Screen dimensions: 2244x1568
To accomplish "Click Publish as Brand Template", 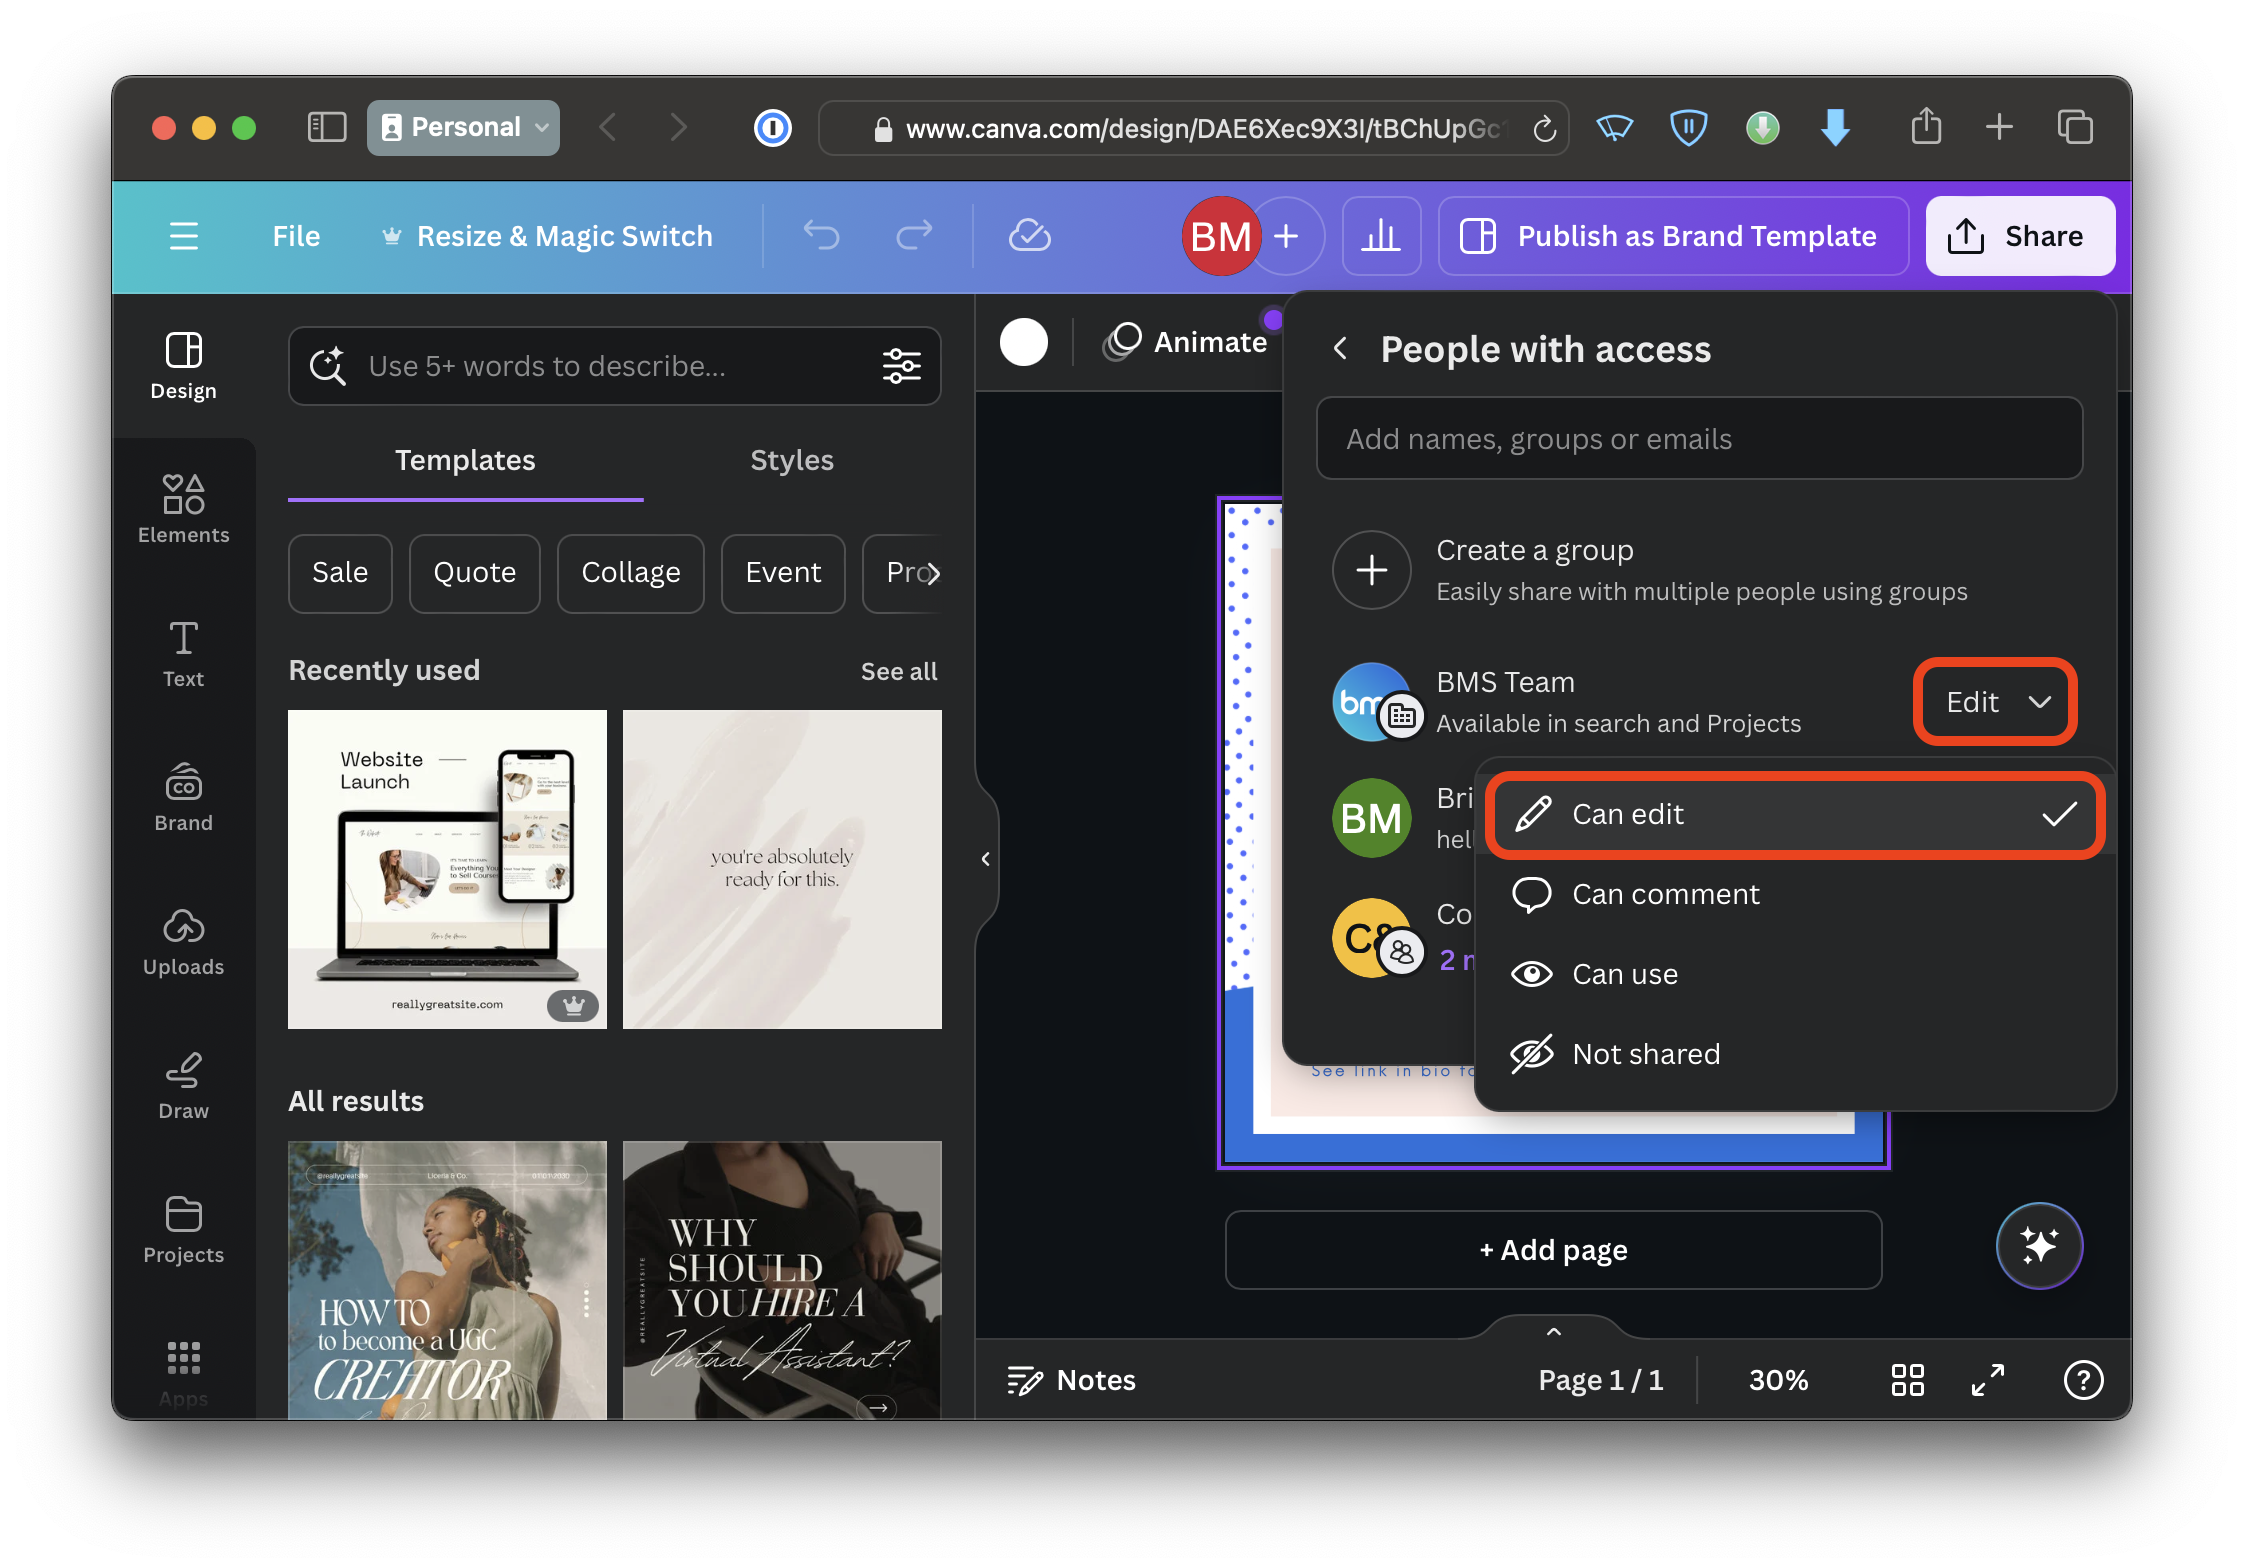I will point(1673,236).
